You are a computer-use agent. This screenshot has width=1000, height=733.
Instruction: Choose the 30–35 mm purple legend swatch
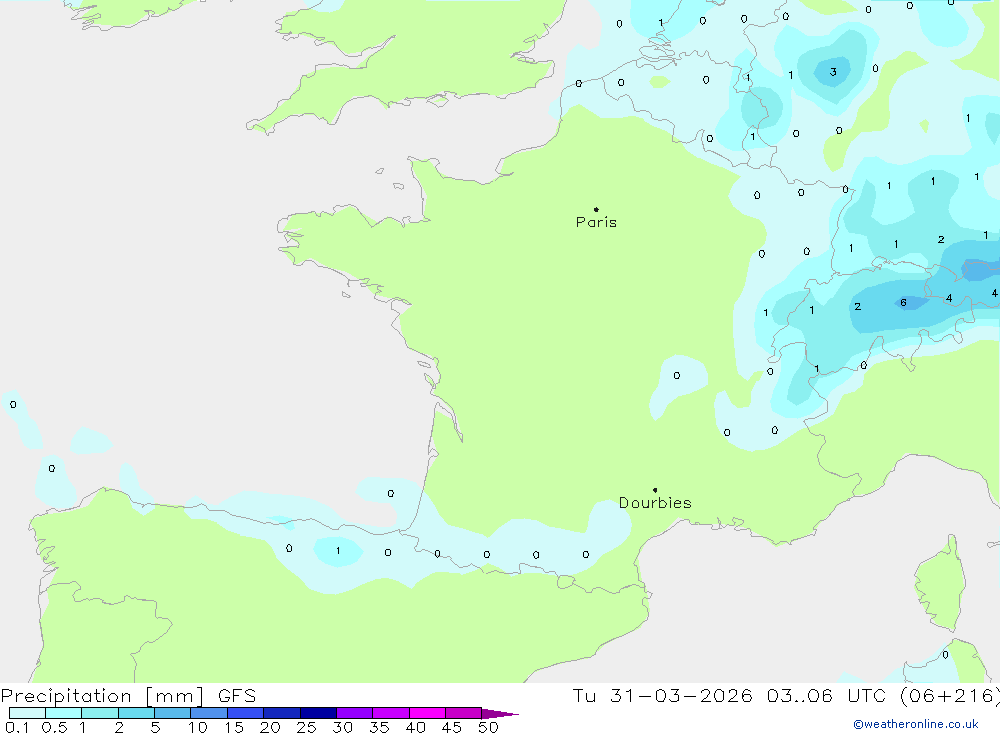click(355, 713)
